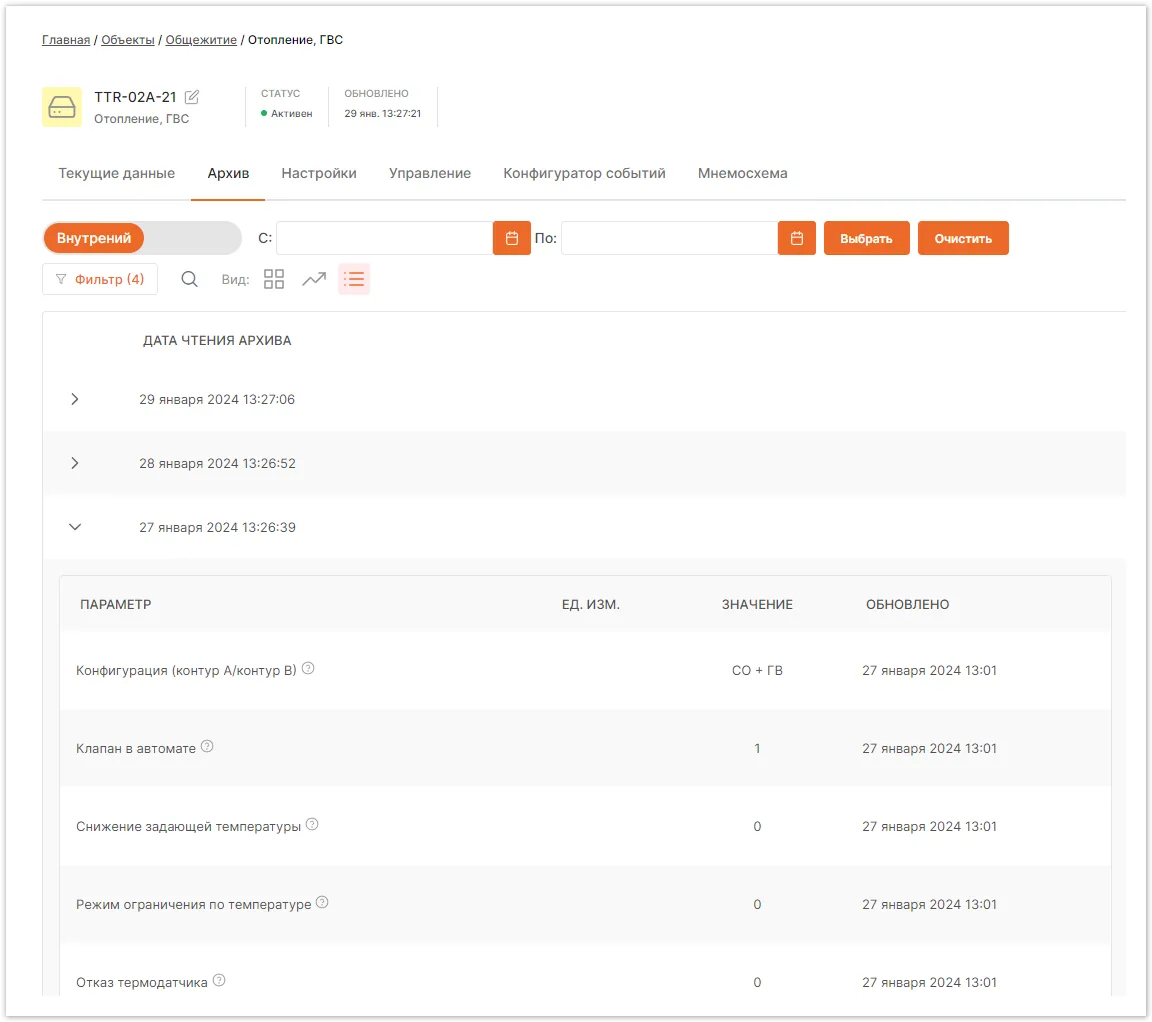Click the 29 янв. 13:27:21 updated timestamp

click(x=383, y=113)
